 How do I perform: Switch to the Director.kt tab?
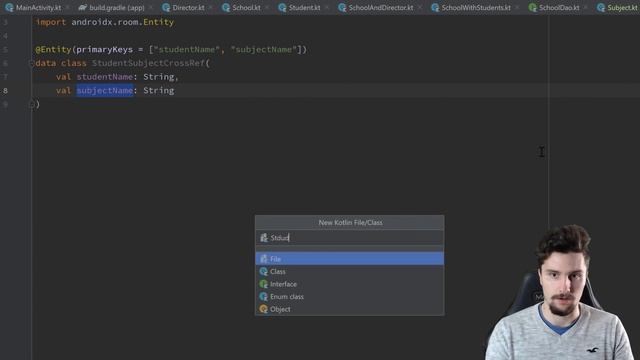tap(188, 7)
